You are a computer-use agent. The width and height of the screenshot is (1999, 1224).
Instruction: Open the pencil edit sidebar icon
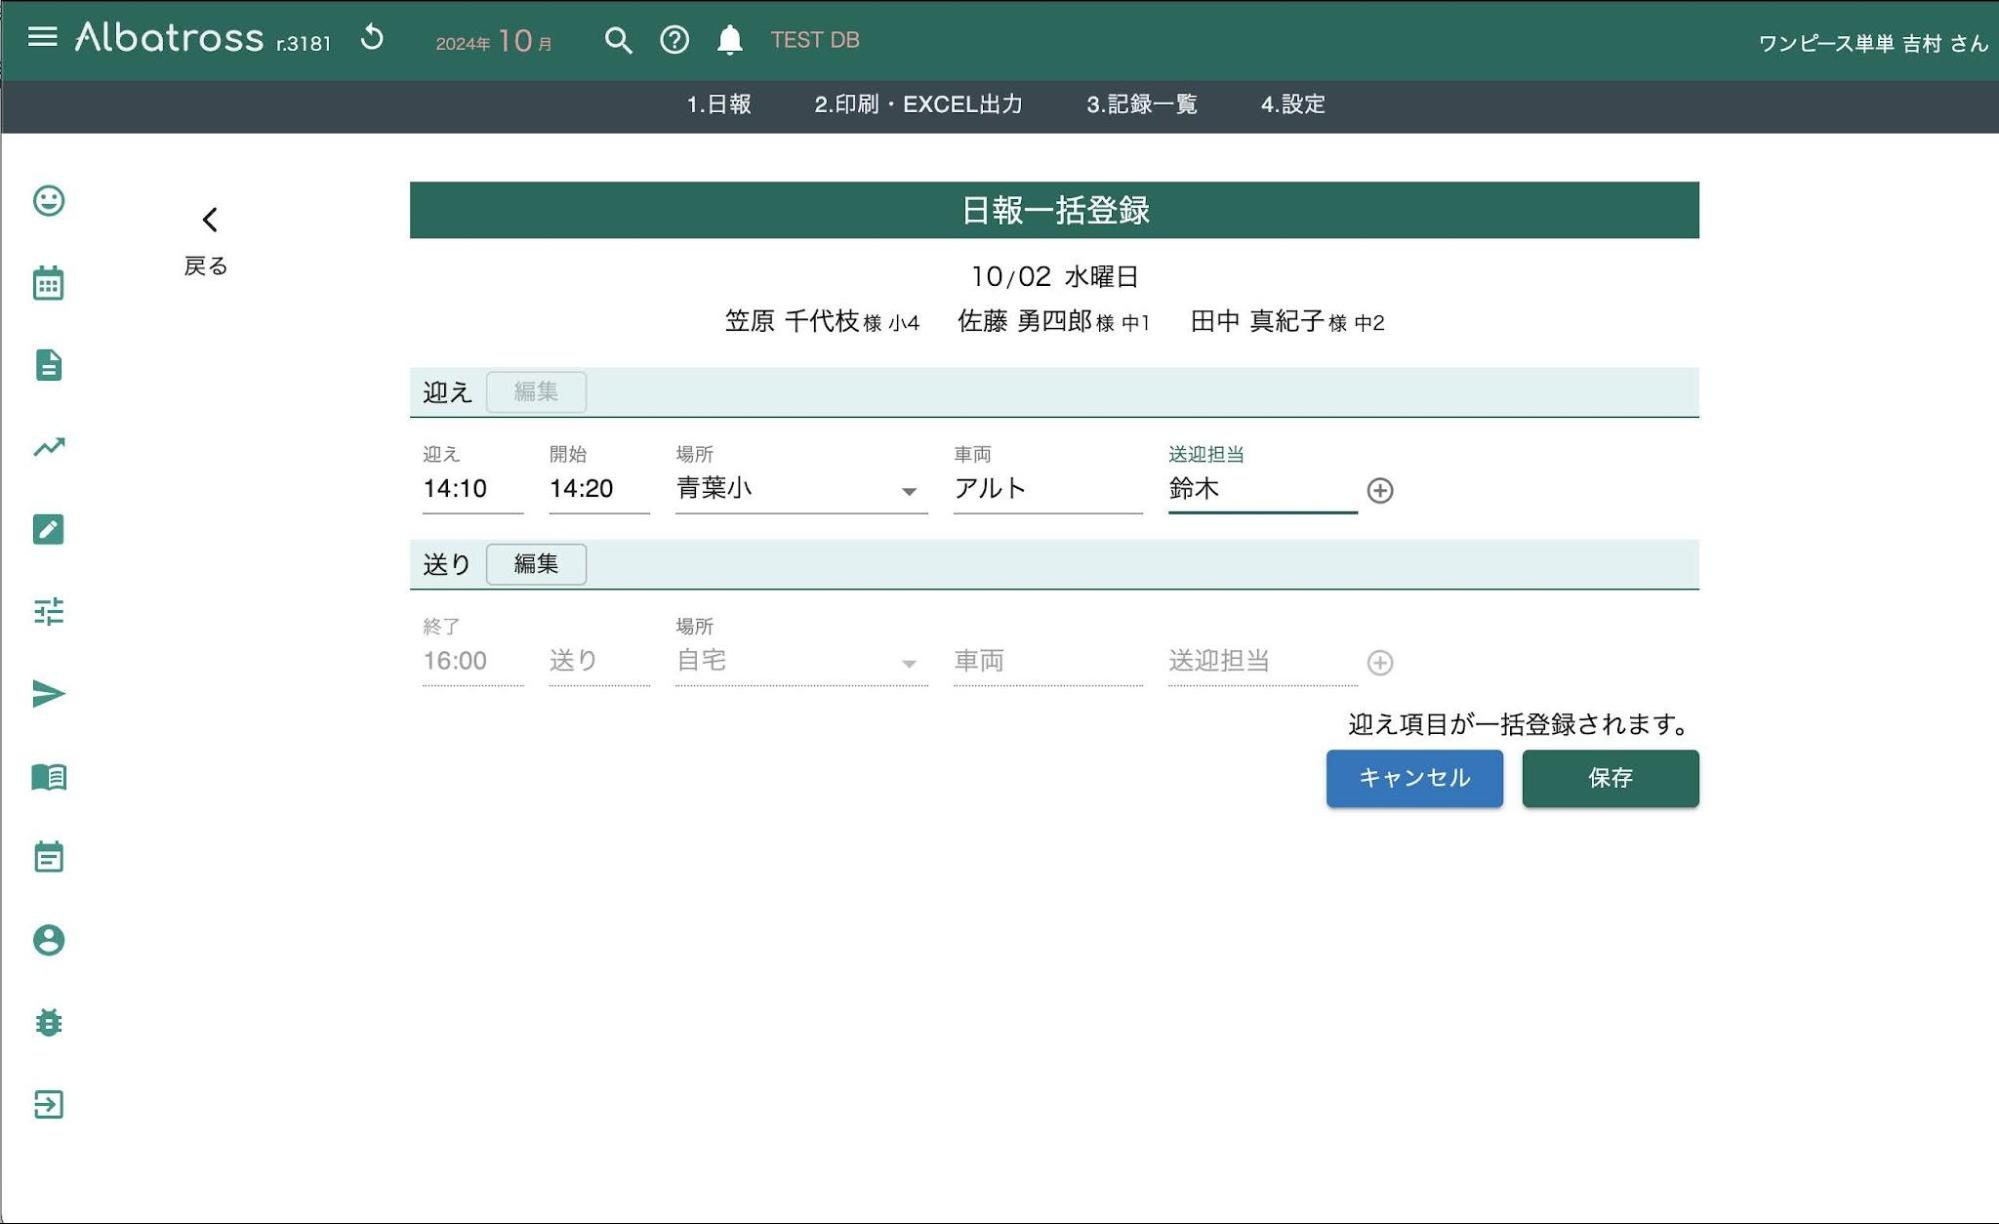(48, 529)
